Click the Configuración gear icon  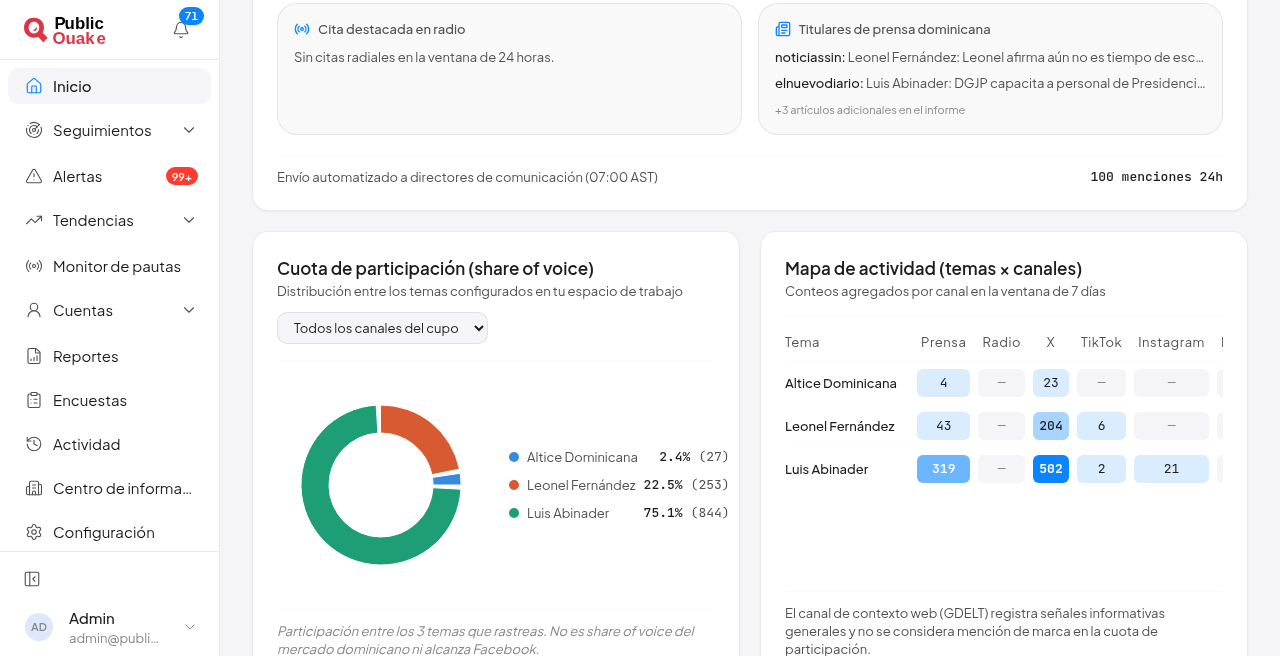pyautogui.click(x=34, y=532)
